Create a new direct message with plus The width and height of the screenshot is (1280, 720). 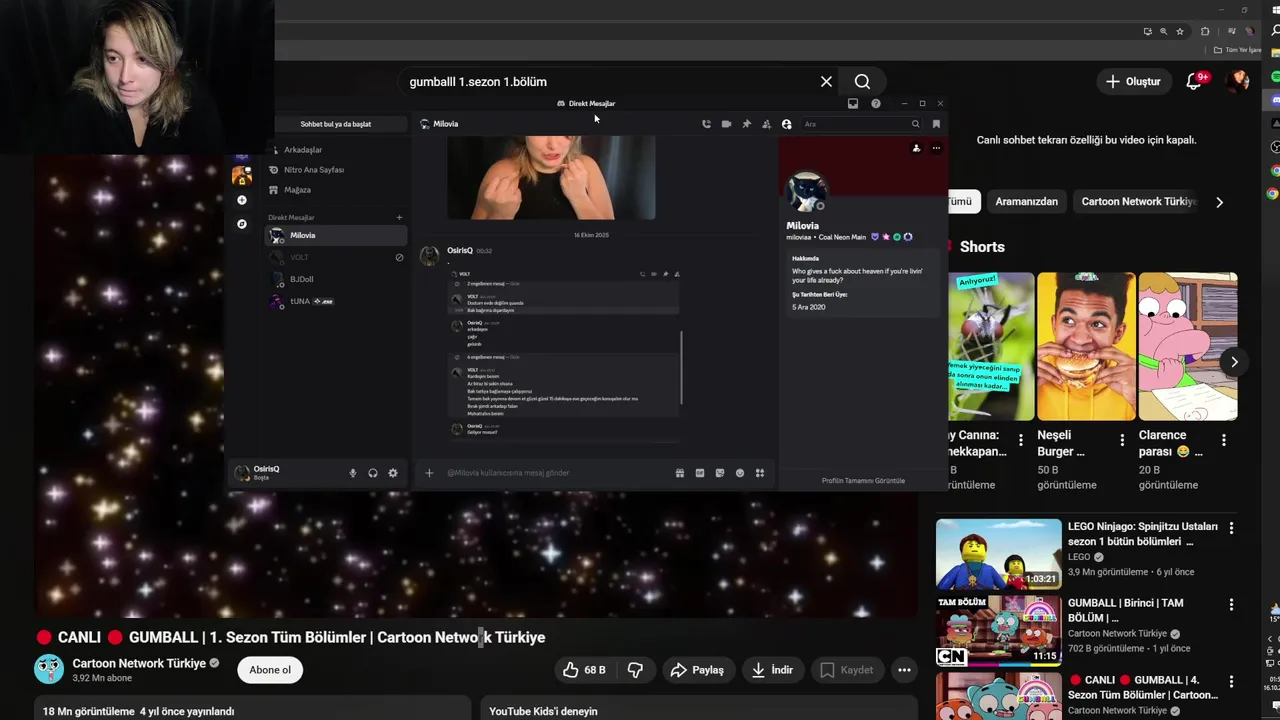coord(399,217)
